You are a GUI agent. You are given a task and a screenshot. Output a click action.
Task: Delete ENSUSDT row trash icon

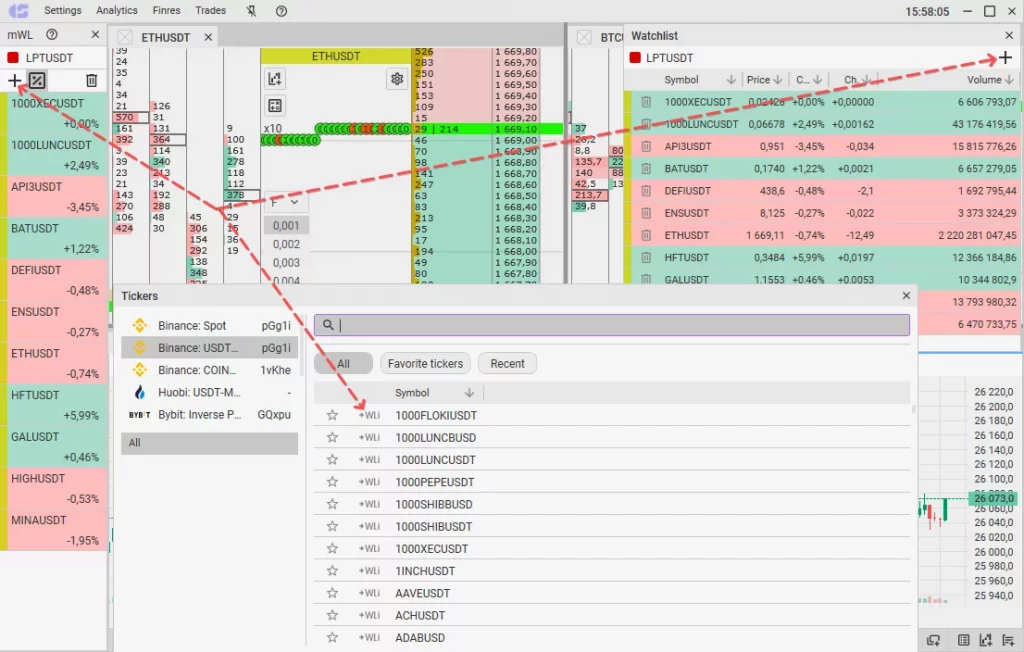click(646, 213)
